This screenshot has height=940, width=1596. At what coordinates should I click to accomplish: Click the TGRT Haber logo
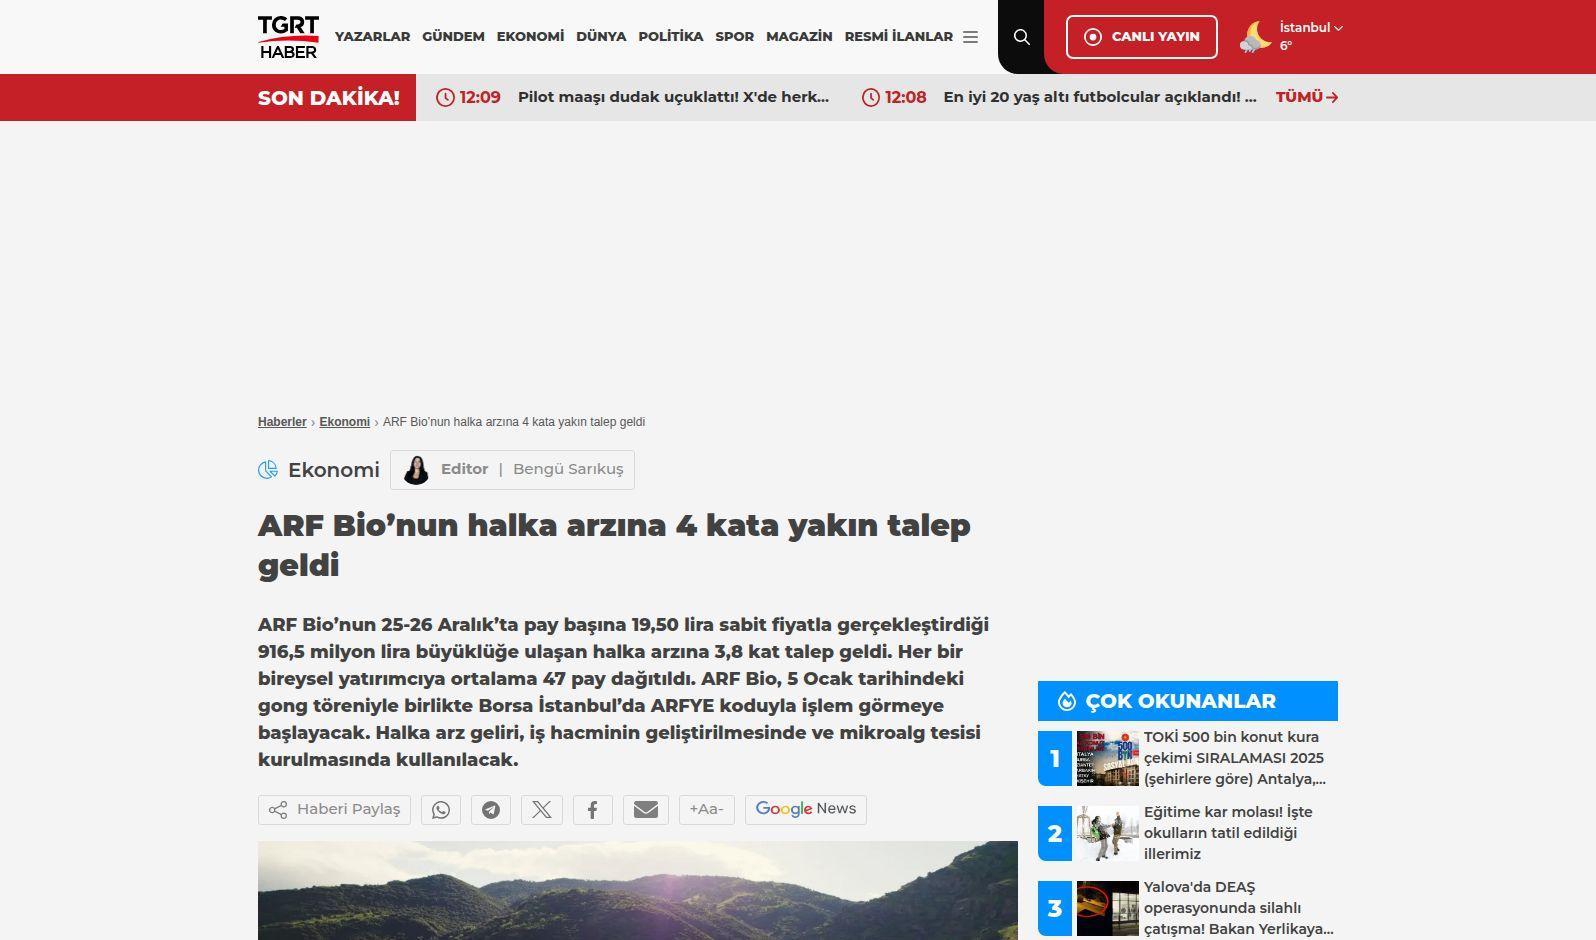288,37
